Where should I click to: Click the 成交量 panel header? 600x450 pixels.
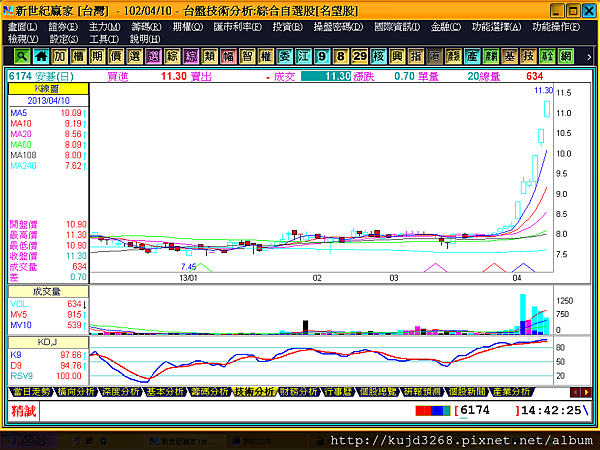click(x=48, y=292)
